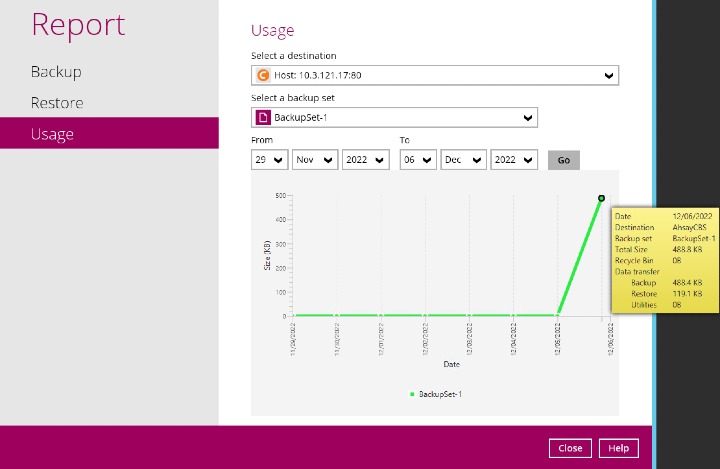The image size is (720, 469).
Task: Switch to the Restore report section
Action: tap(57, 103)
